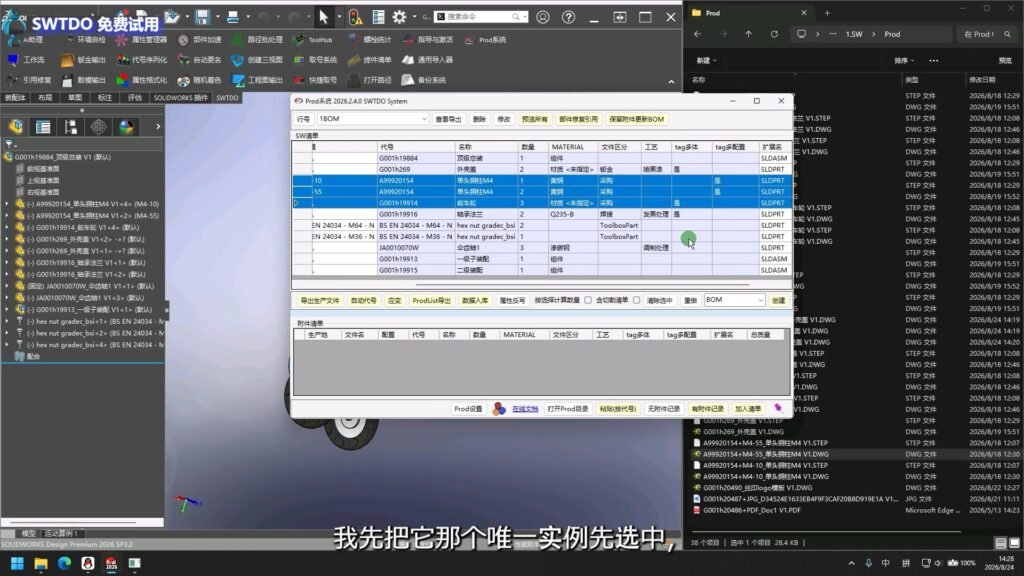1024x576 pixels.
Task: Open the 新建 dropdown in File Explorer
Action: [x=706, y=60]
